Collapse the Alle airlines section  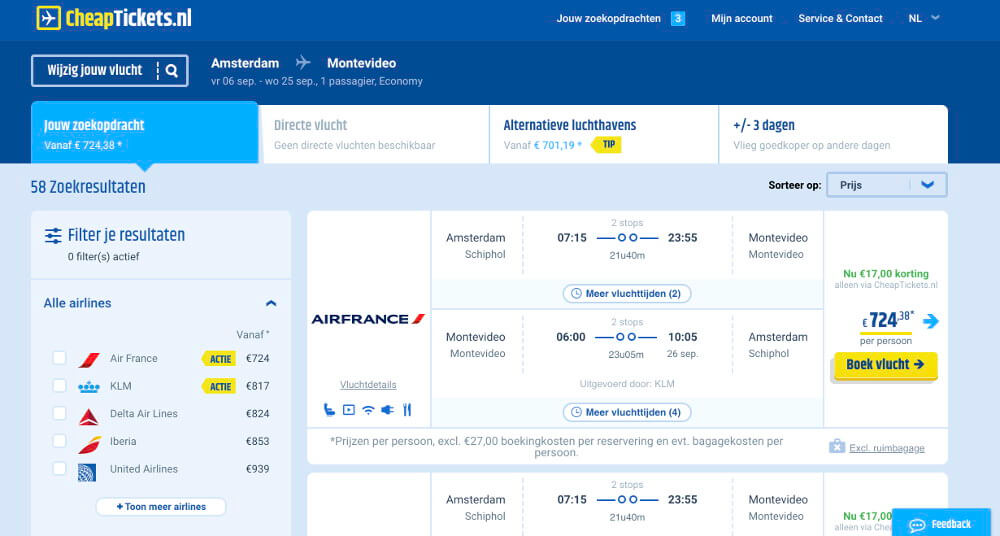(x=271, y=303)
